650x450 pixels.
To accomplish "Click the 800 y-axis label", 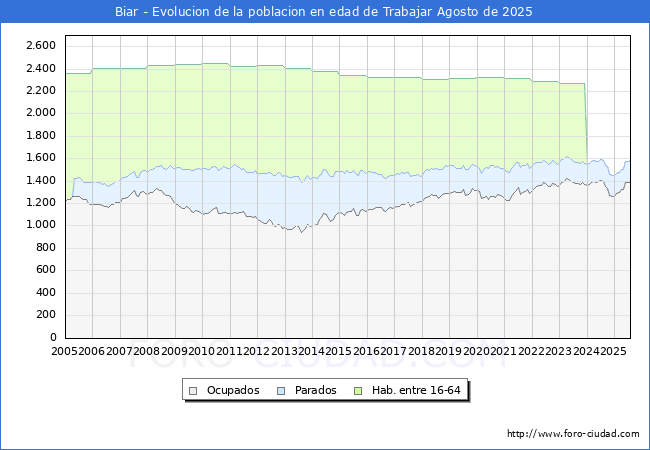I will click(46, 247).
